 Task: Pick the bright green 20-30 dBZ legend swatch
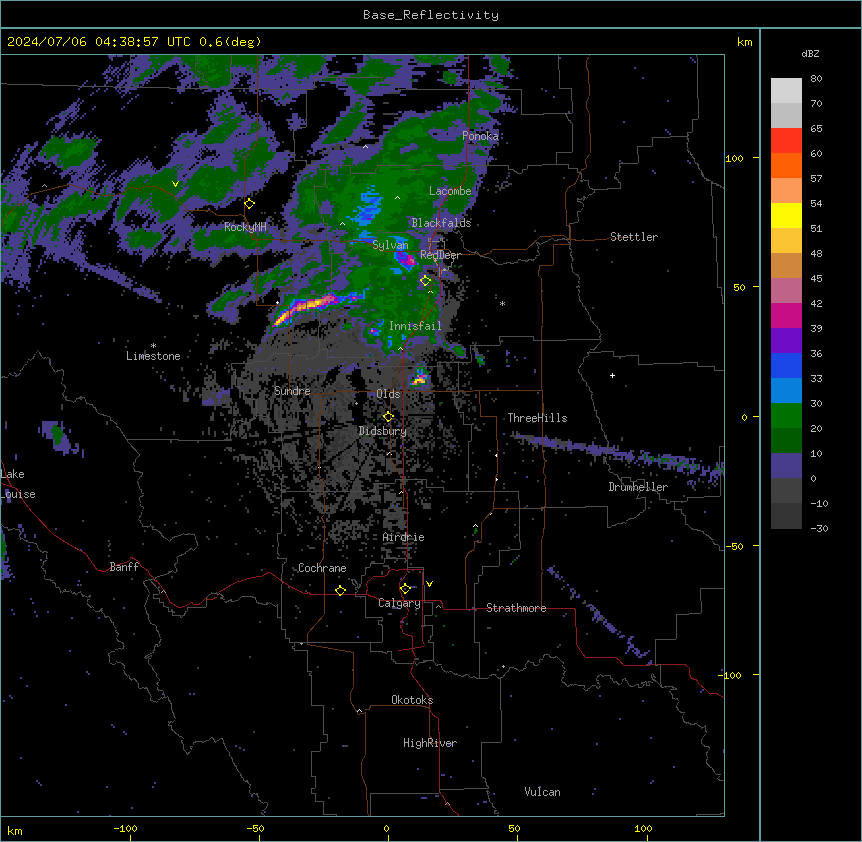click(786, 416)
